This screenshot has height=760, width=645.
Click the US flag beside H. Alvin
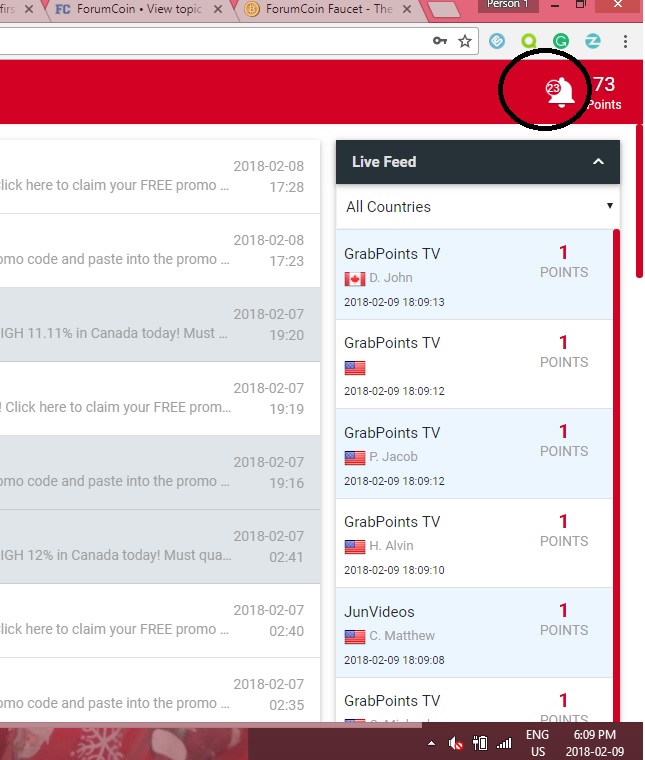point(355,547)
